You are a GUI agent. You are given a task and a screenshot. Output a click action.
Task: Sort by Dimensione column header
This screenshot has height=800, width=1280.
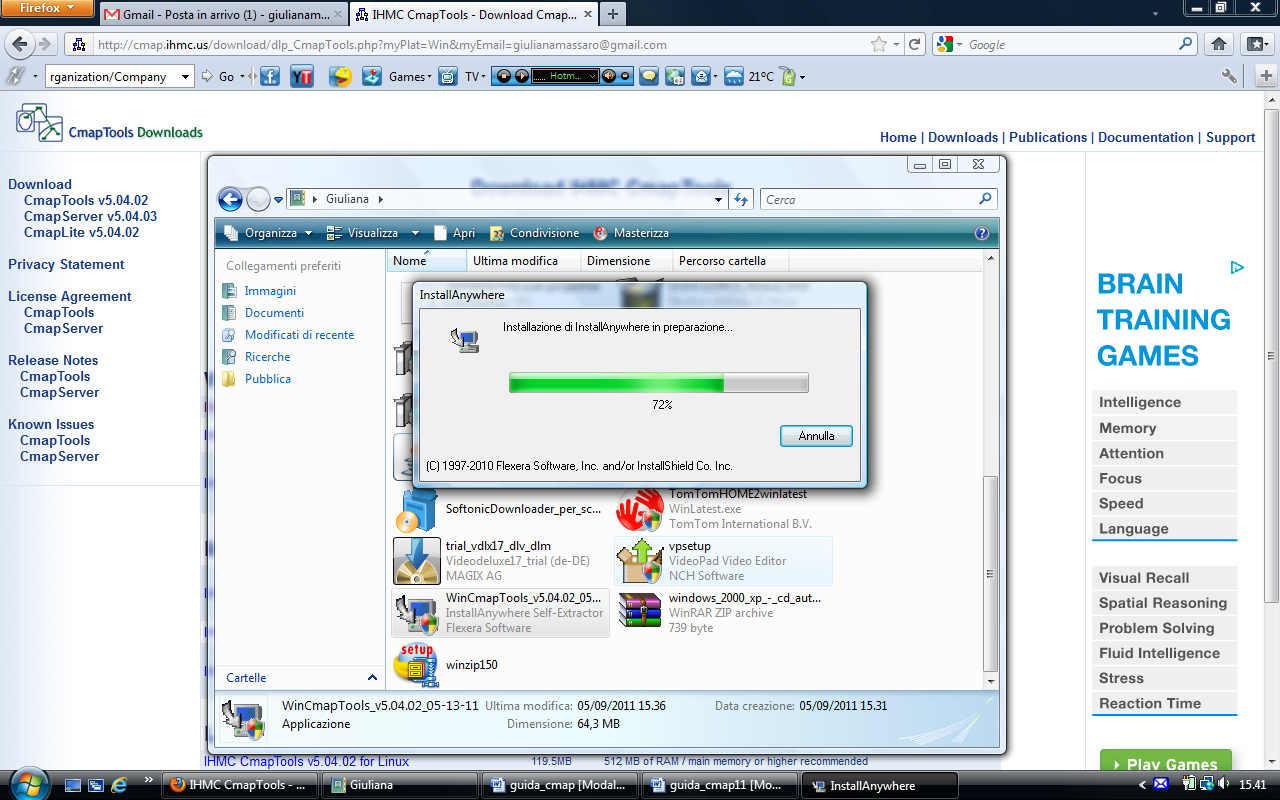tap(627, 261)
